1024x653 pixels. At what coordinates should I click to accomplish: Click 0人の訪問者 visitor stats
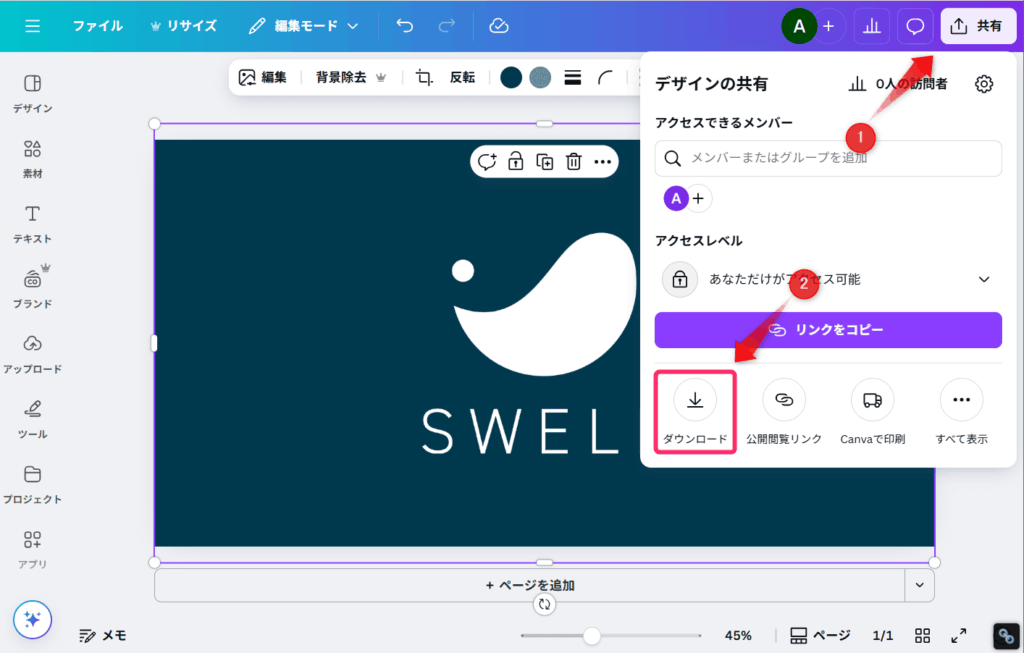click(898, 84)
